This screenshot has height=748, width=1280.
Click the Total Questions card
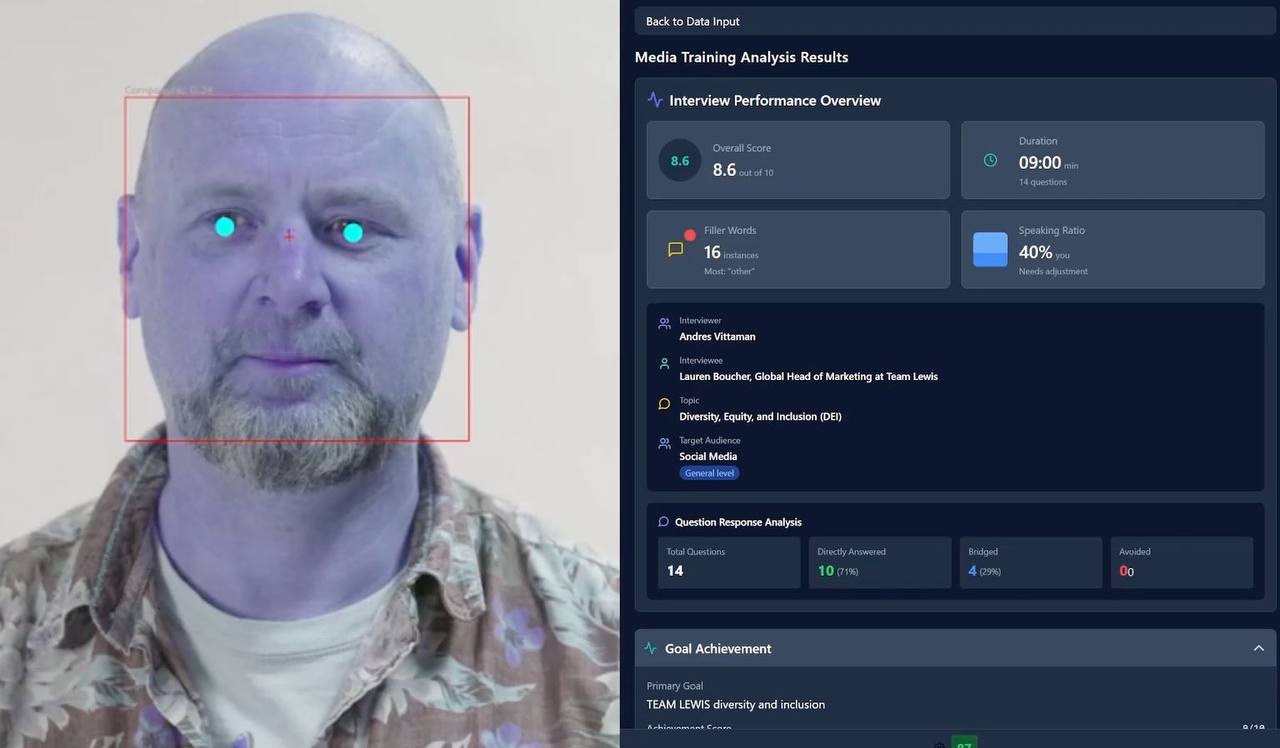[729, 562]
